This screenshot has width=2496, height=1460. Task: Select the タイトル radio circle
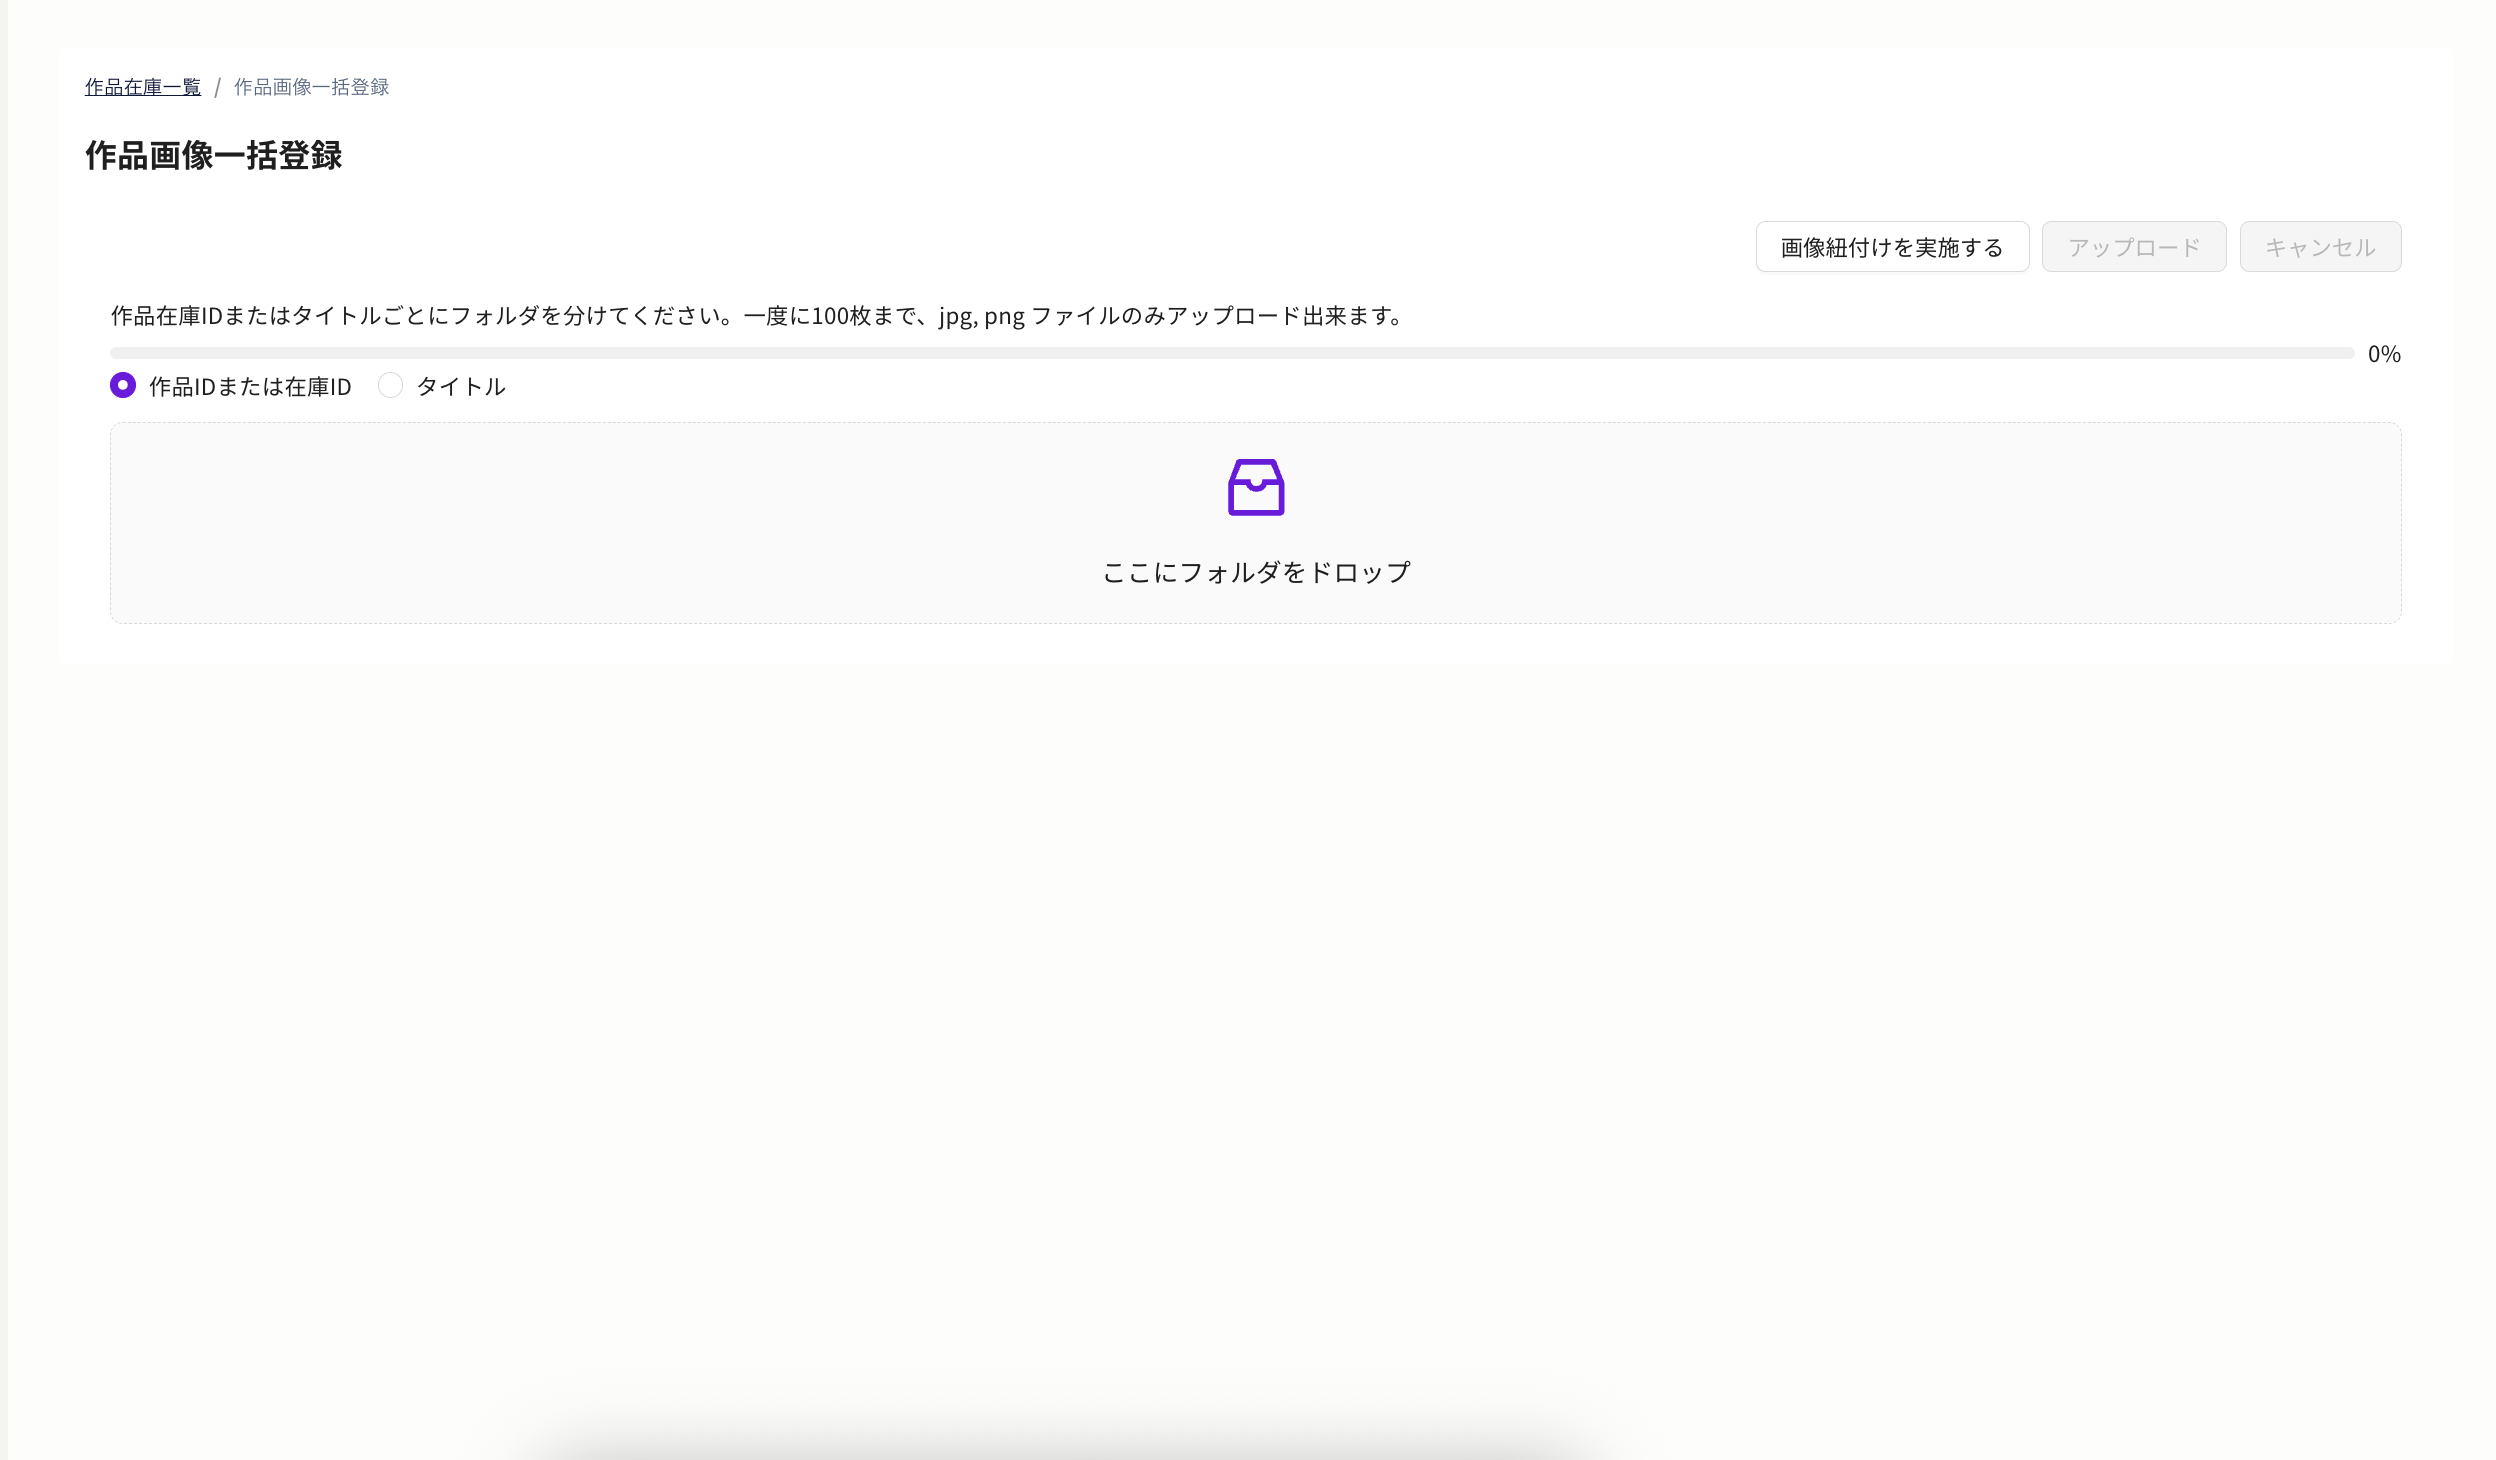(x=390, y=385)
